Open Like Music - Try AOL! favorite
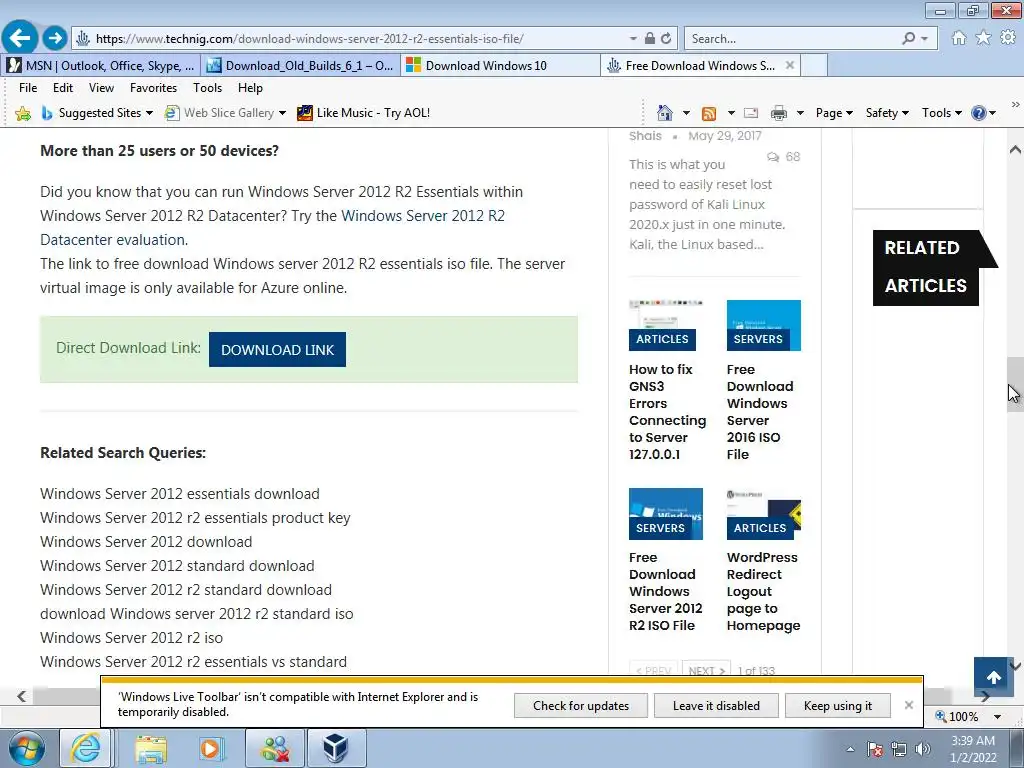1024x768 pixels. 364,113
